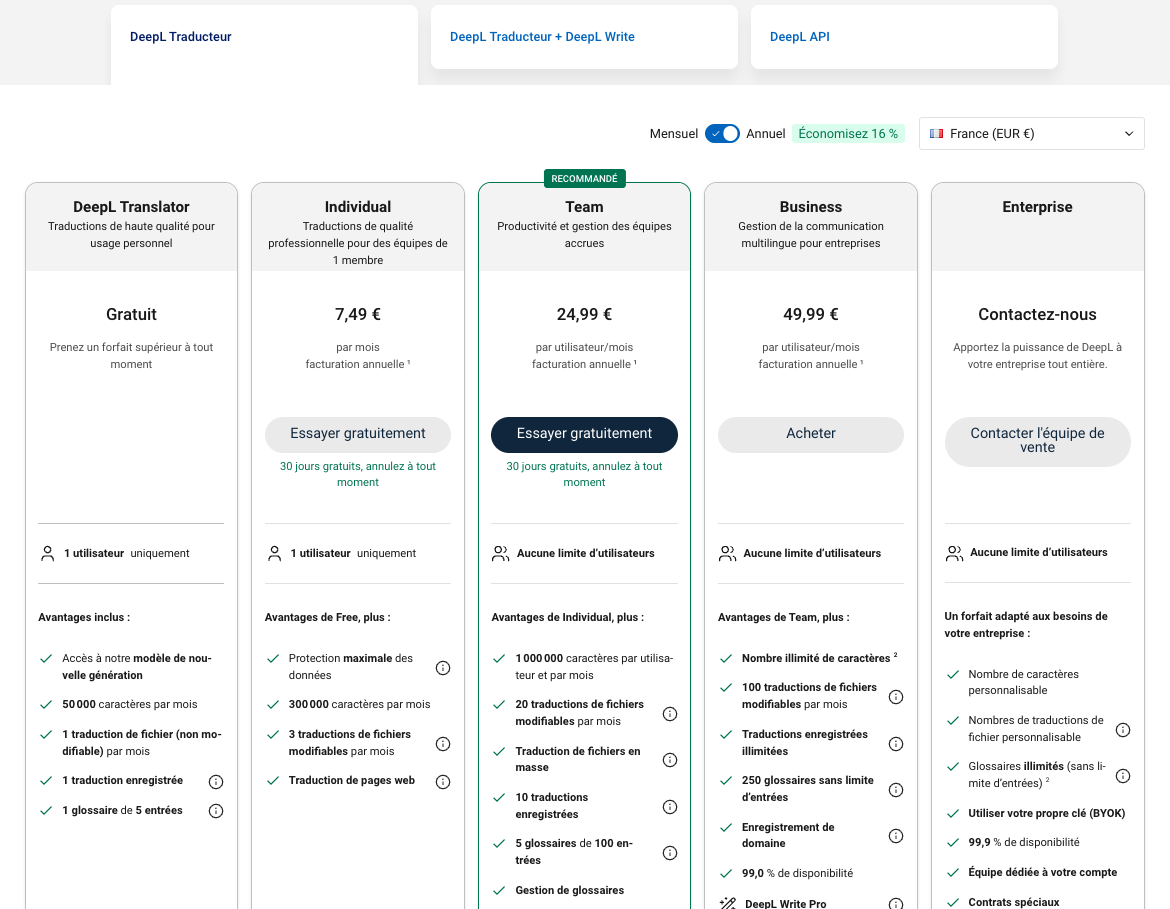Open info for Traductions enregistrées illimitées
1170x909 pixels.
point(896,743)
